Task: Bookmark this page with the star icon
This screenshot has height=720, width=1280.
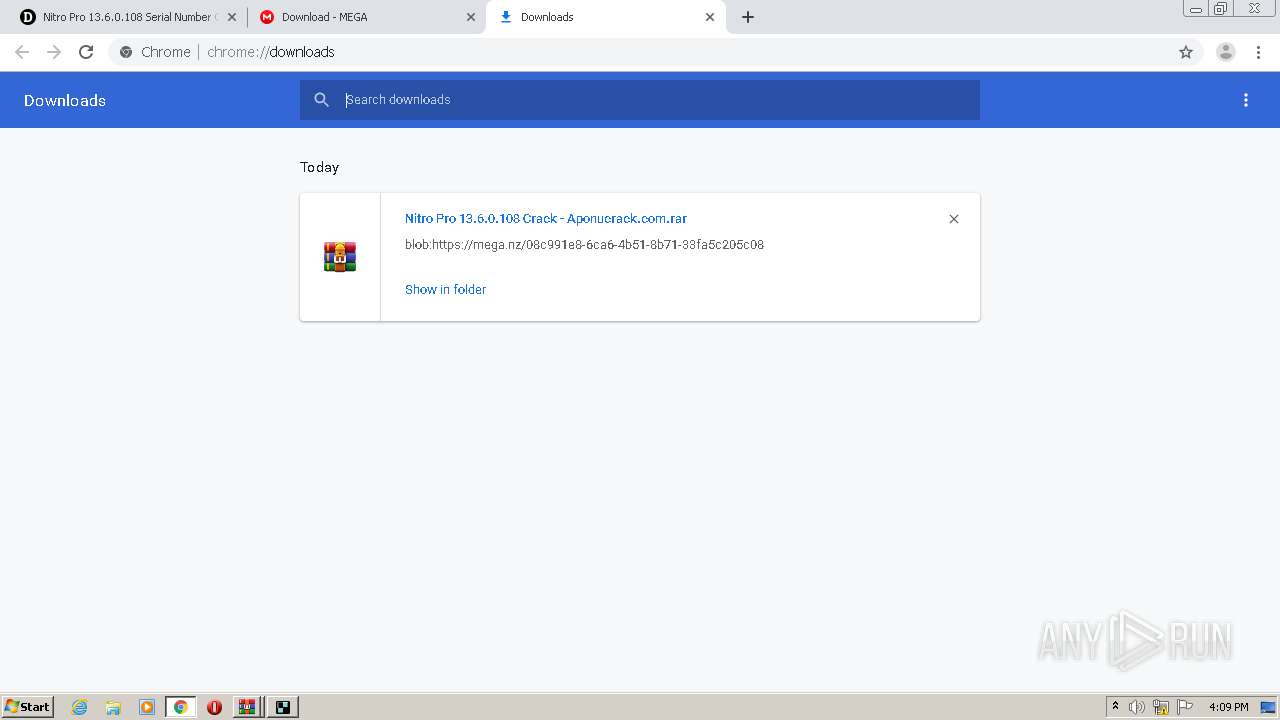Action: tap(1186, 52)
